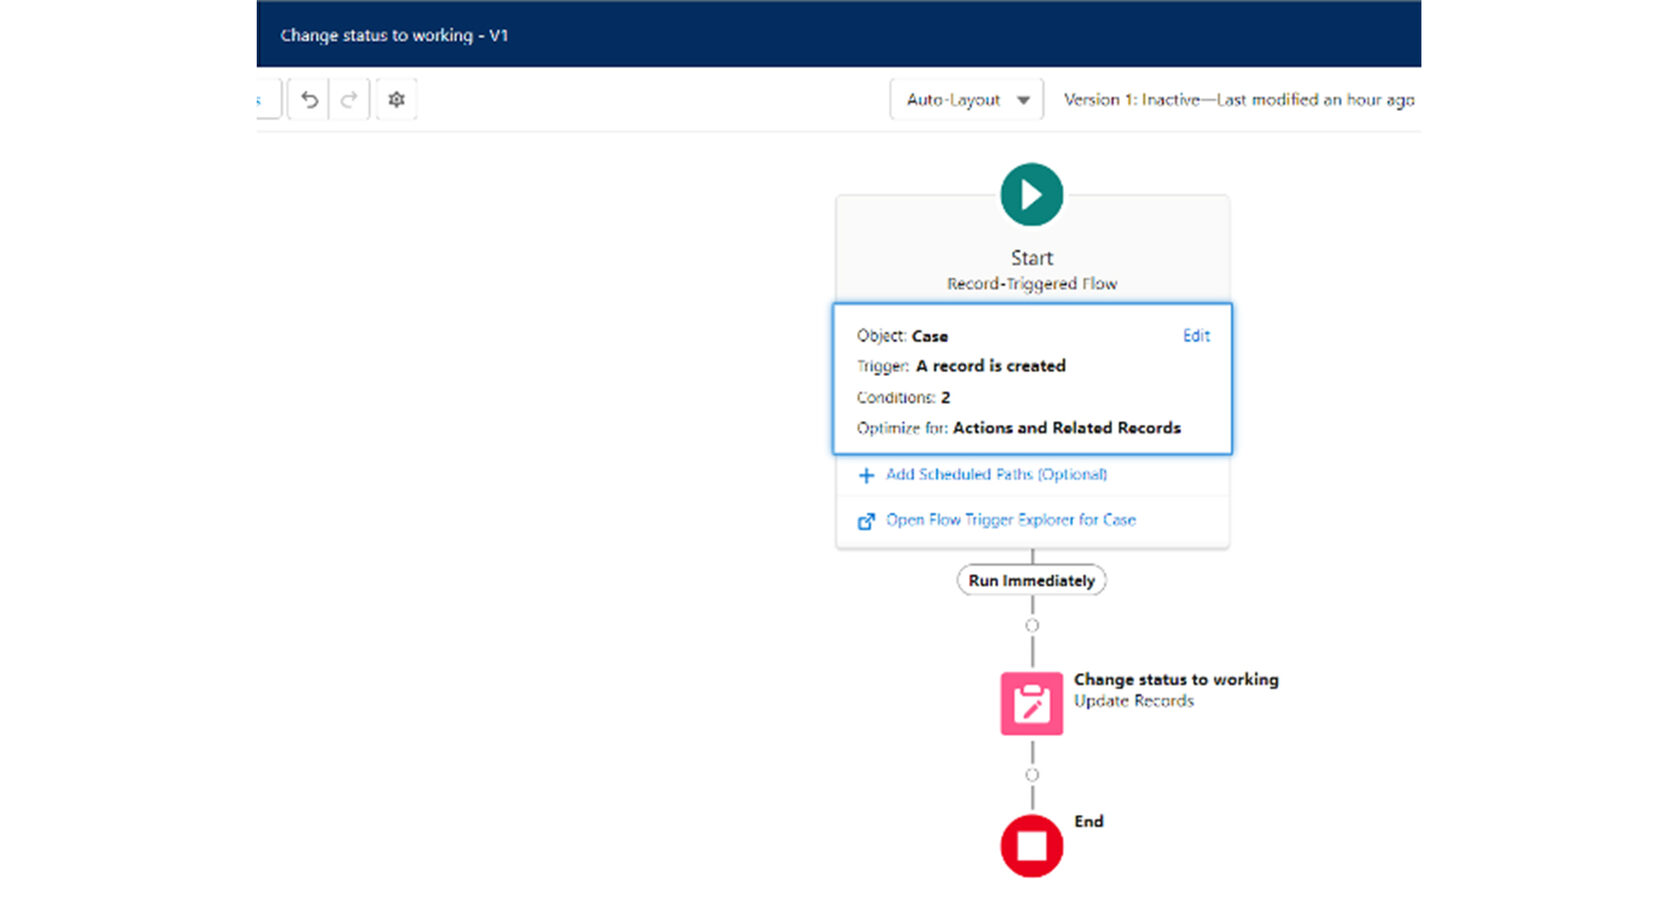The image size is (1680, 922).
Task: Open flow settings gear icon
Action: [396, 100]
